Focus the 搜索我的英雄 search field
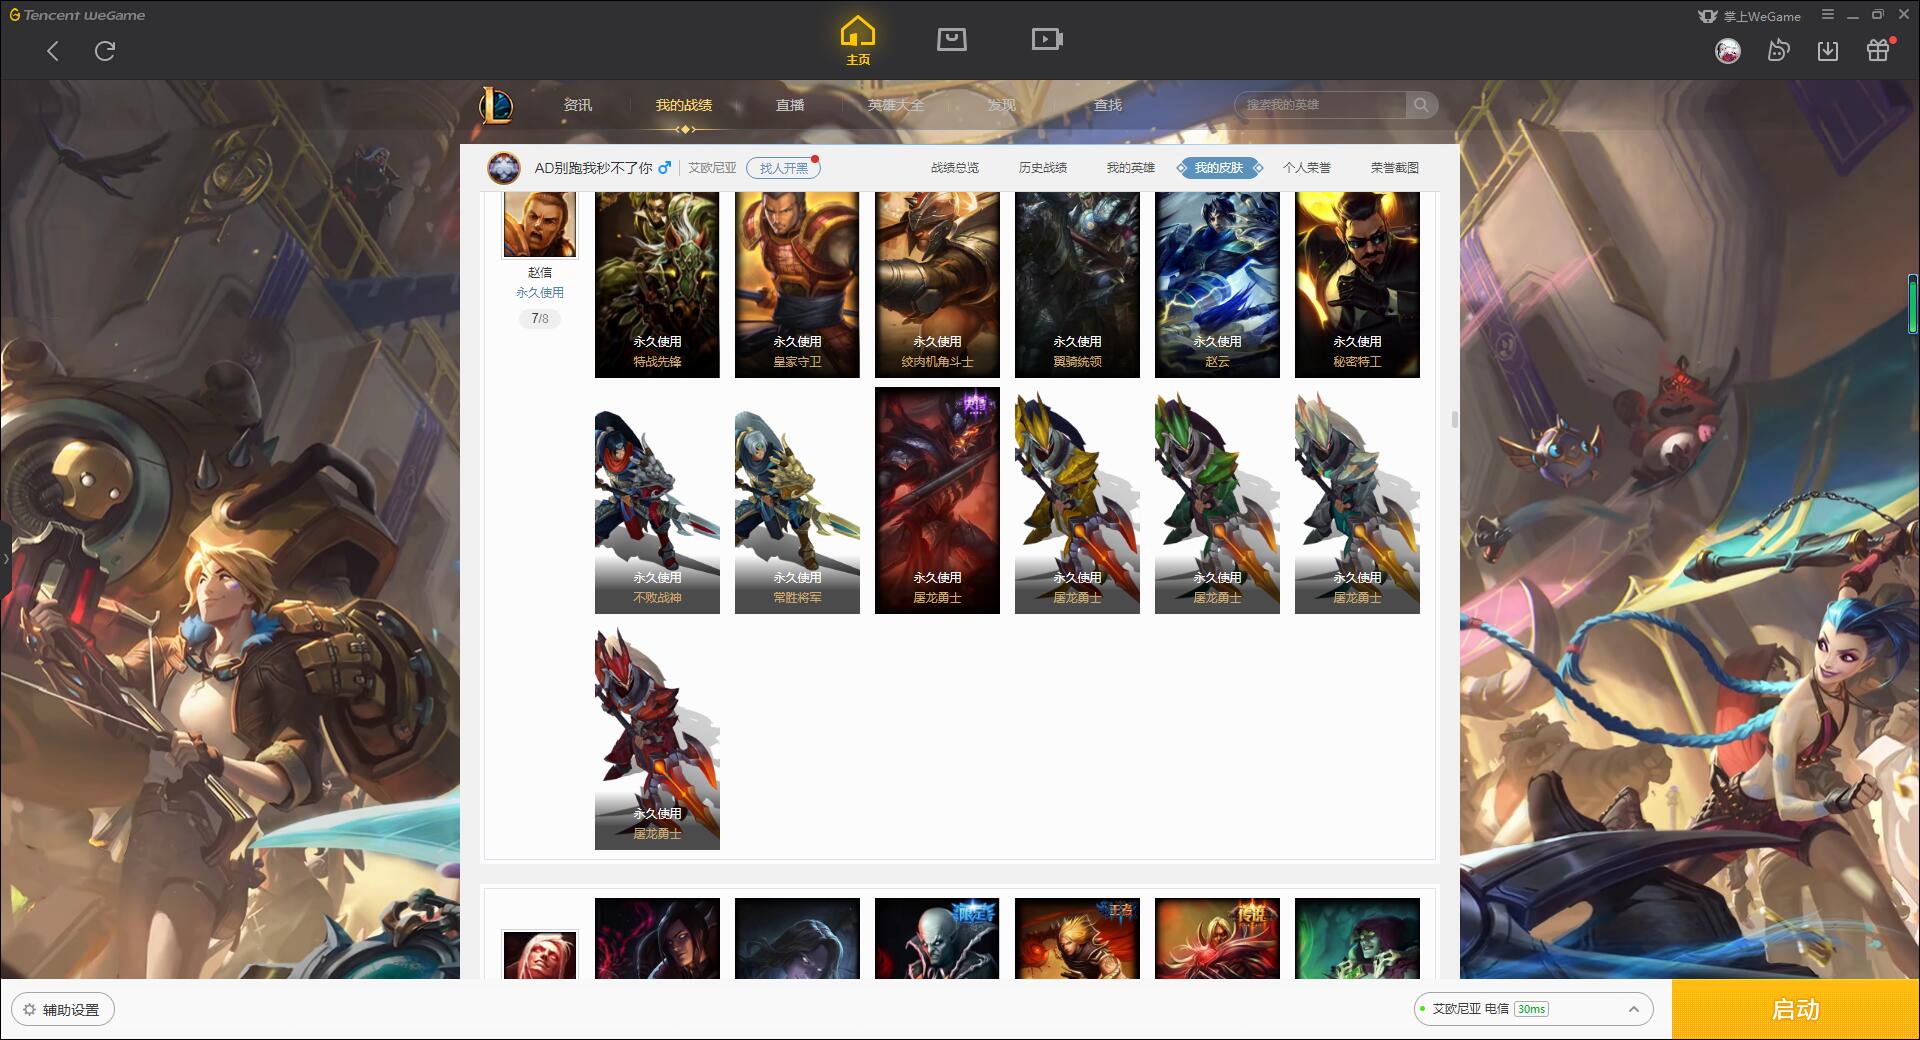Screen dimensions: 1920x1040 (x=1320, y=105)
